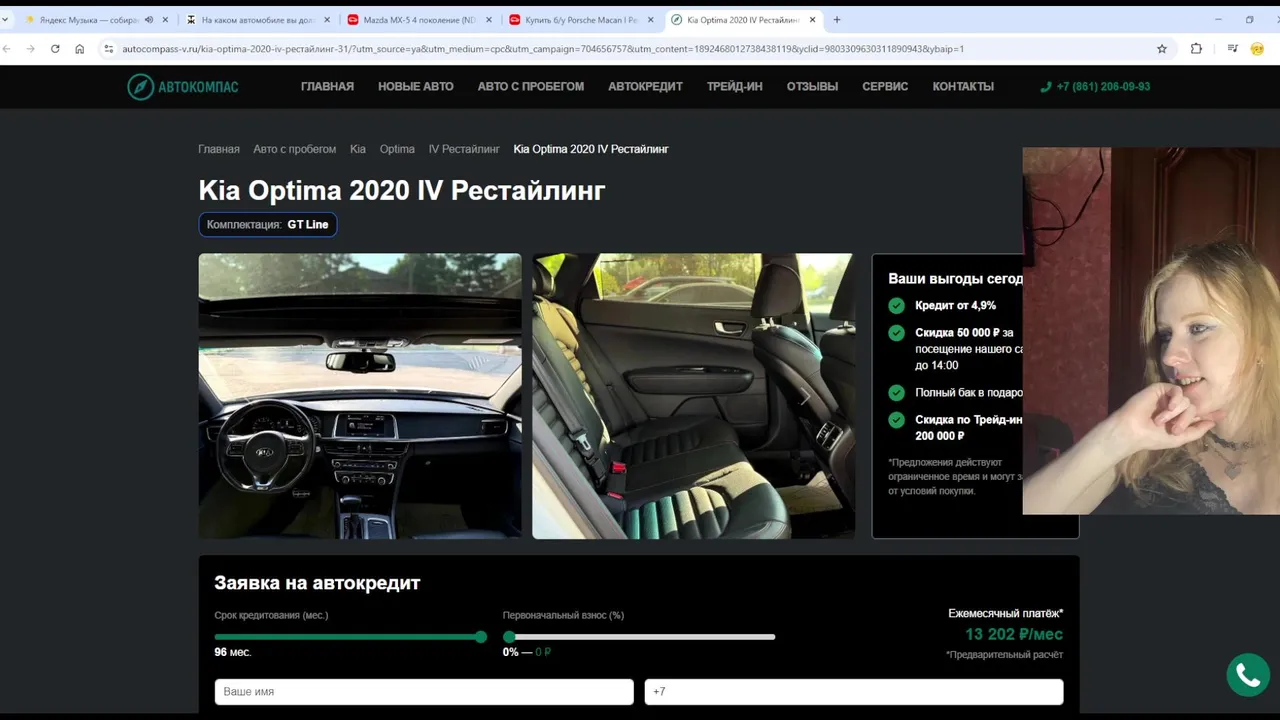Open the Отзывы menu item
The height and width of the screenshot is (720, 1280).
coord(812,87)
